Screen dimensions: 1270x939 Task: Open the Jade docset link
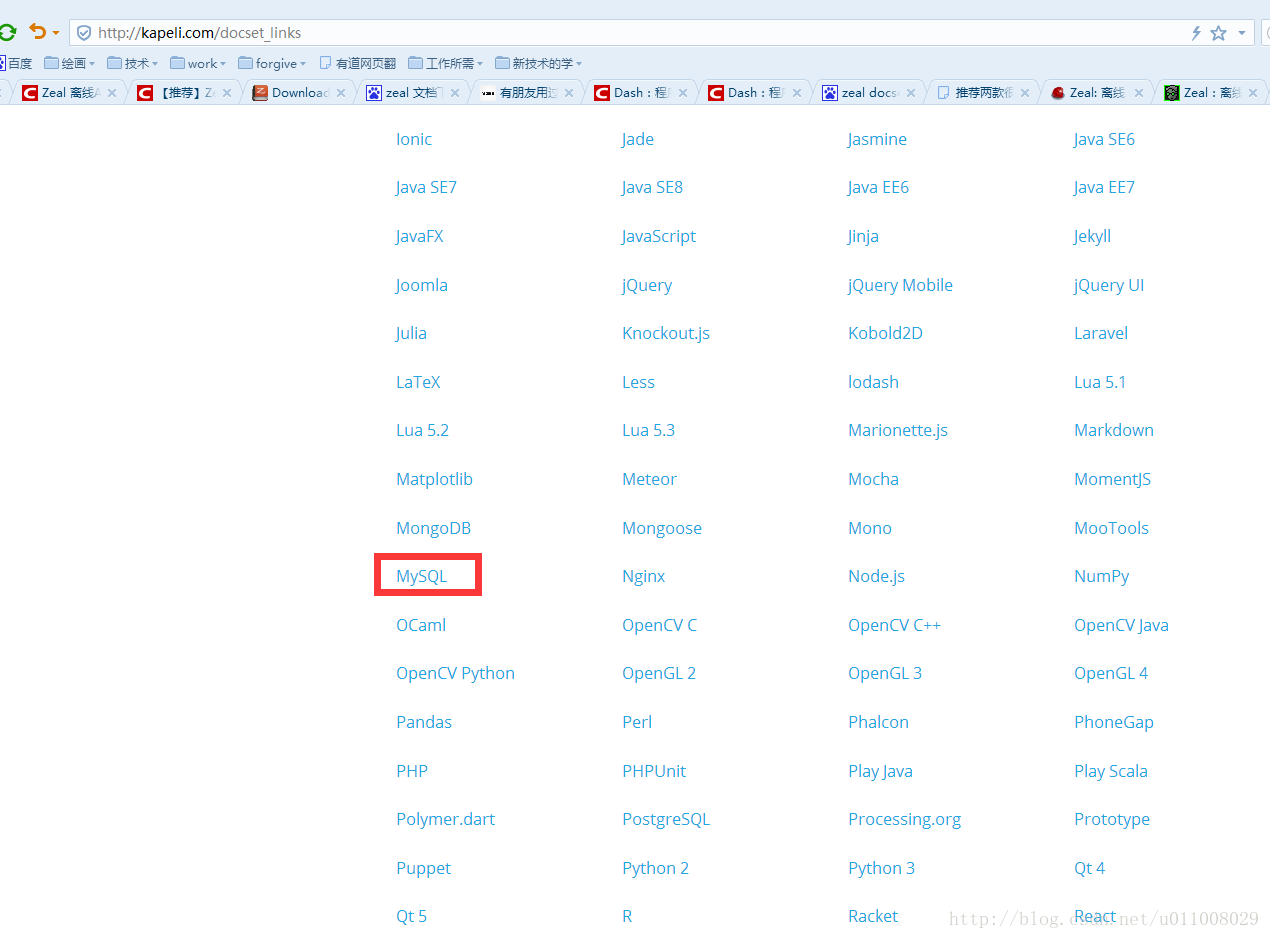click(638, 139)
